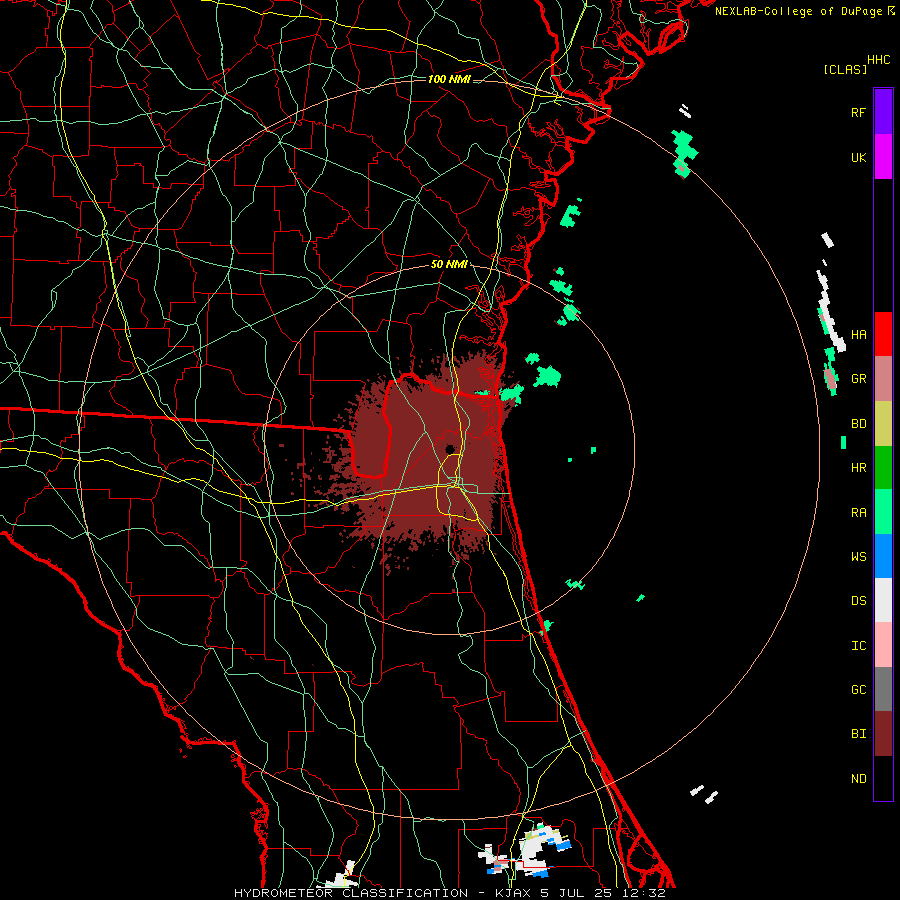Viewport: 900px width, 900px height.
Task: Click the '50 NMI' range ring label
Action: (449, 265)
